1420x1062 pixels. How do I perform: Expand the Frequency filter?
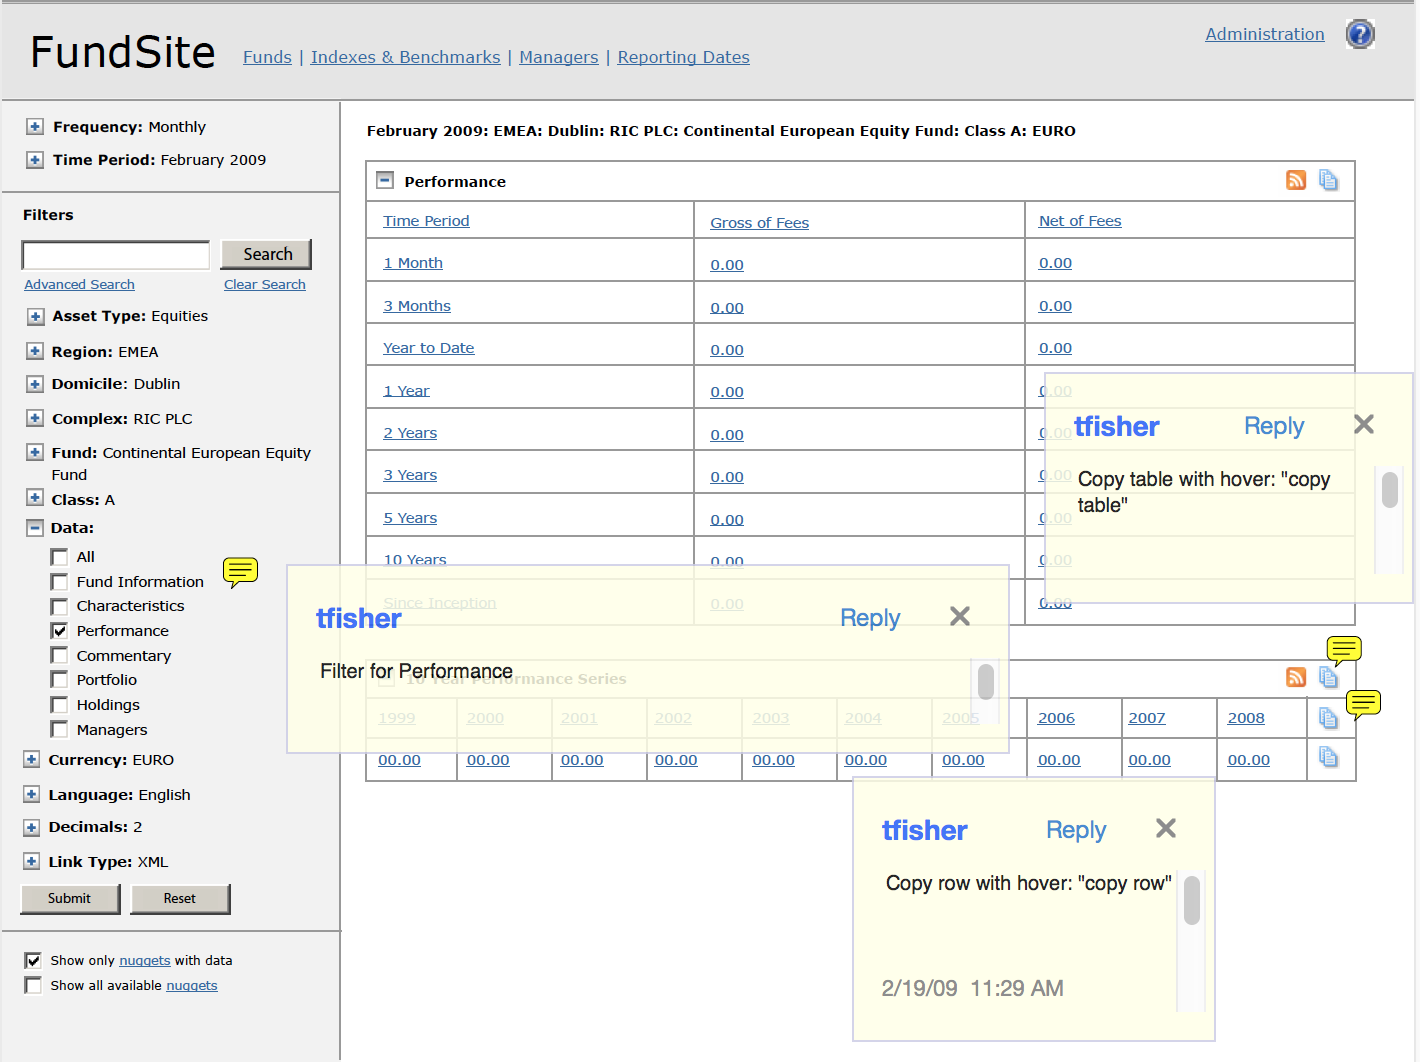tap(35, 127)
